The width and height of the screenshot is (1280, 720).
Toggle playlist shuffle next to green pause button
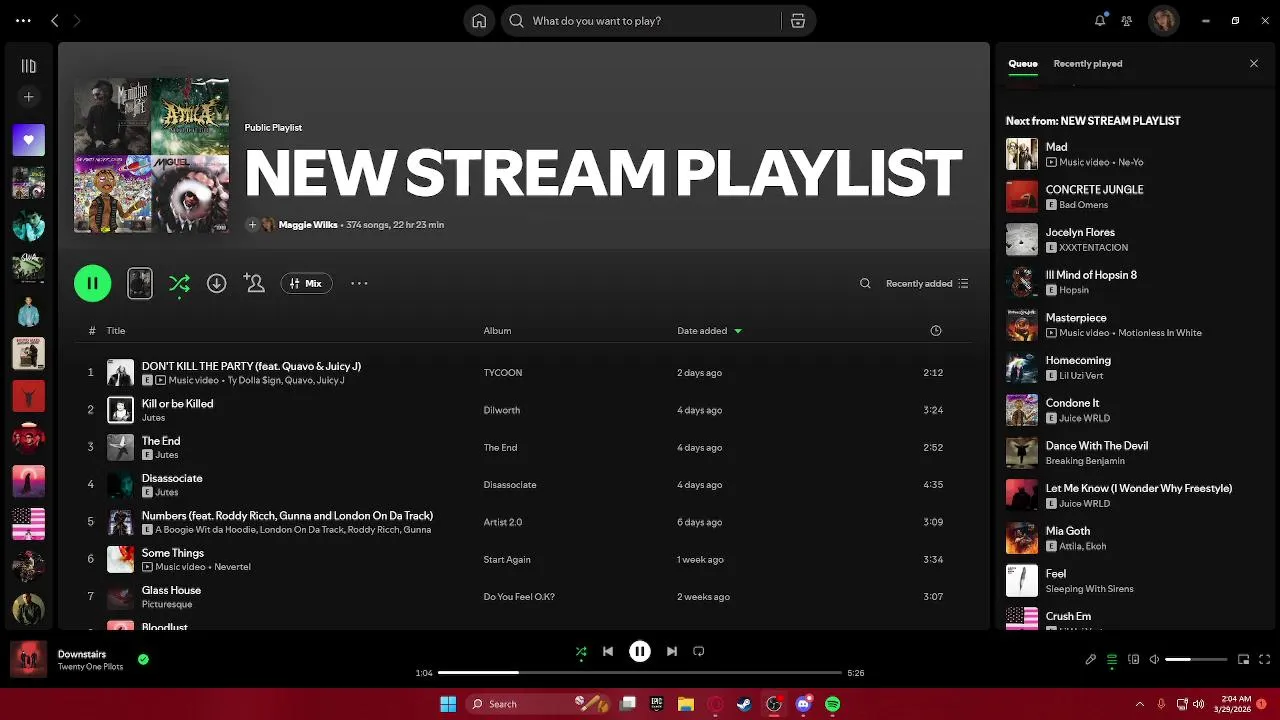tap(179, 284)
